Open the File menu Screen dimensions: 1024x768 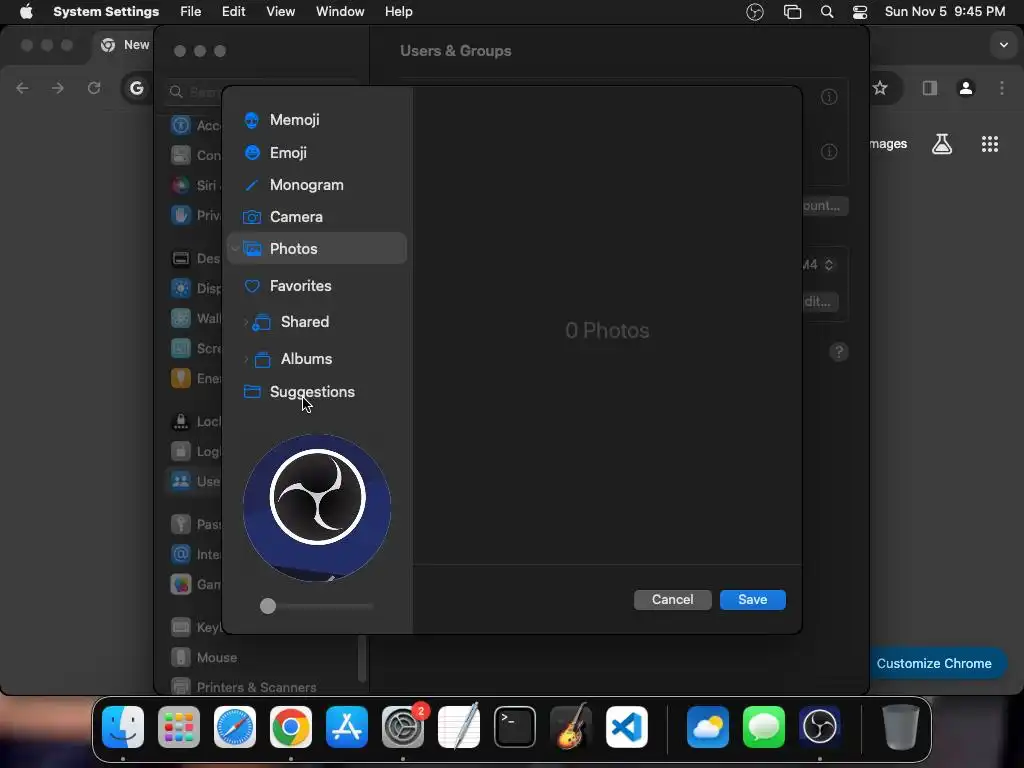(191, 12)
